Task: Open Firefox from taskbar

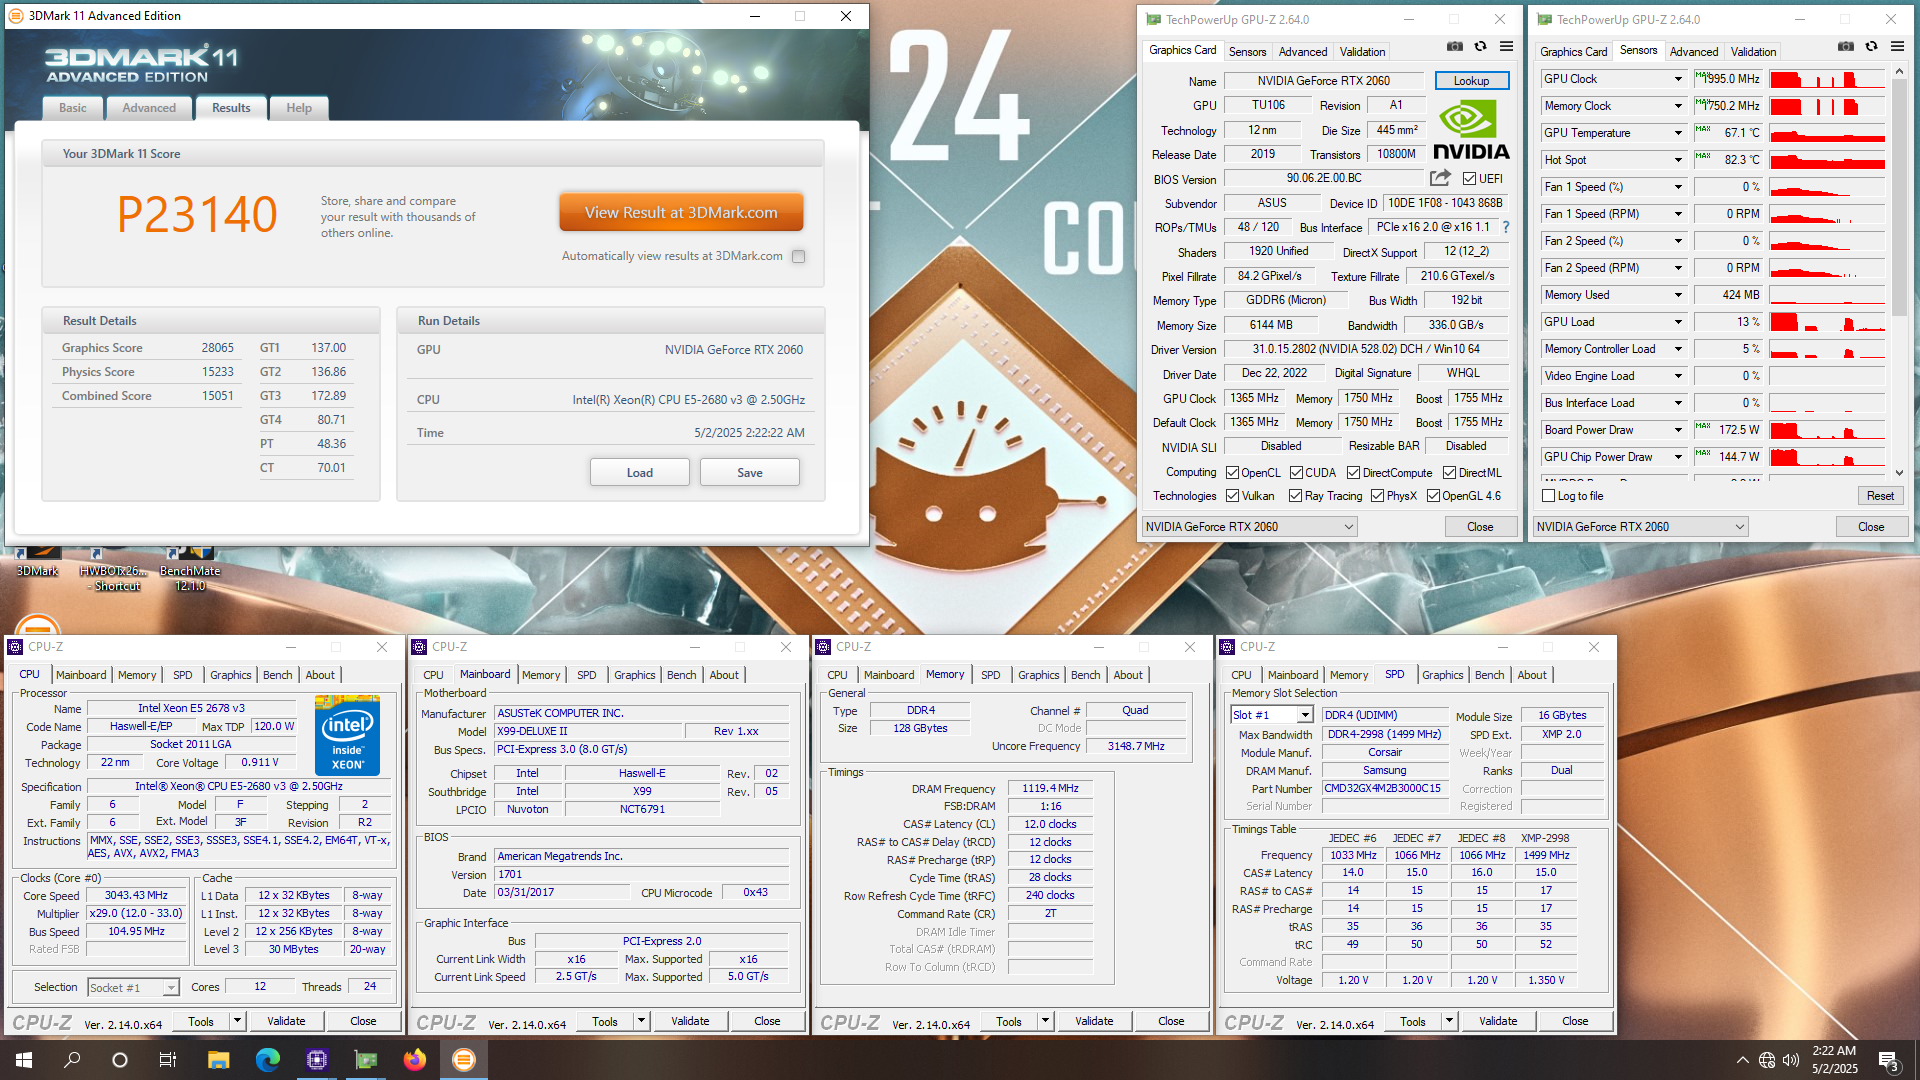Action: coord(415,1060)
